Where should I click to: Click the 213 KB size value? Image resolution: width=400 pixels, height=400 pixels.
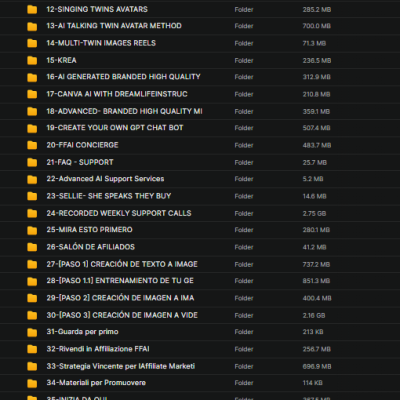click(313, 332)
